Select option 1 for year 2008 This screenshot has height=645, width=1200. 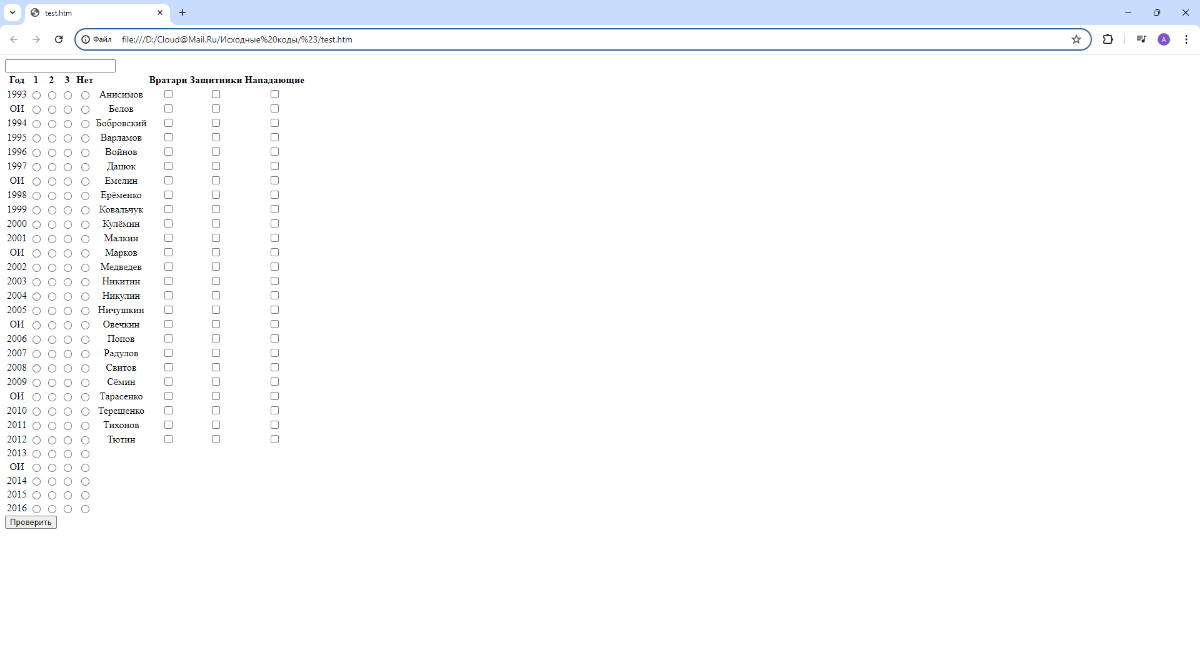[36, 368]
